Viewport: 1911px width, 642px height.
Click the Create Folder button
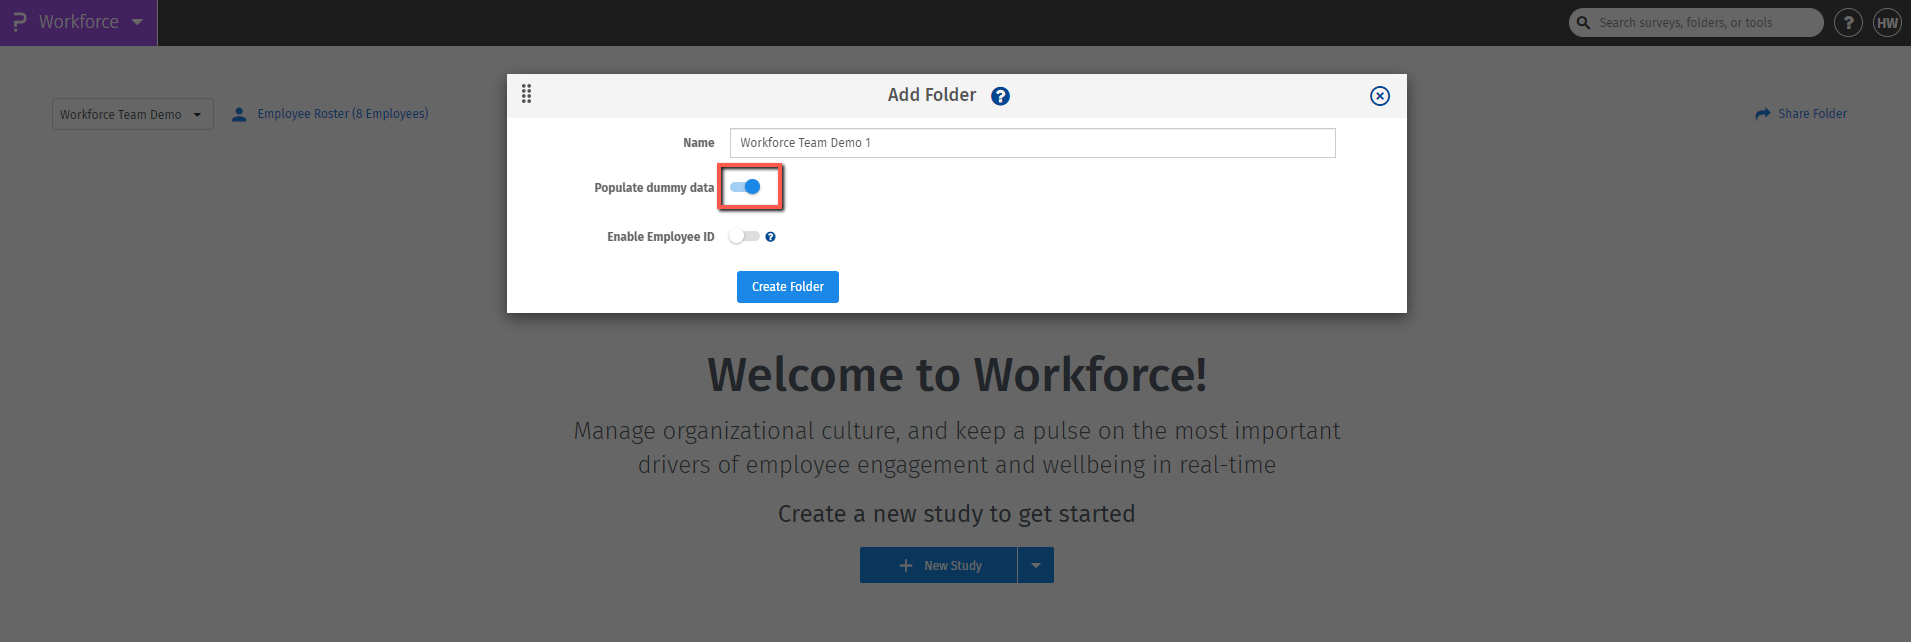[788, 287]
